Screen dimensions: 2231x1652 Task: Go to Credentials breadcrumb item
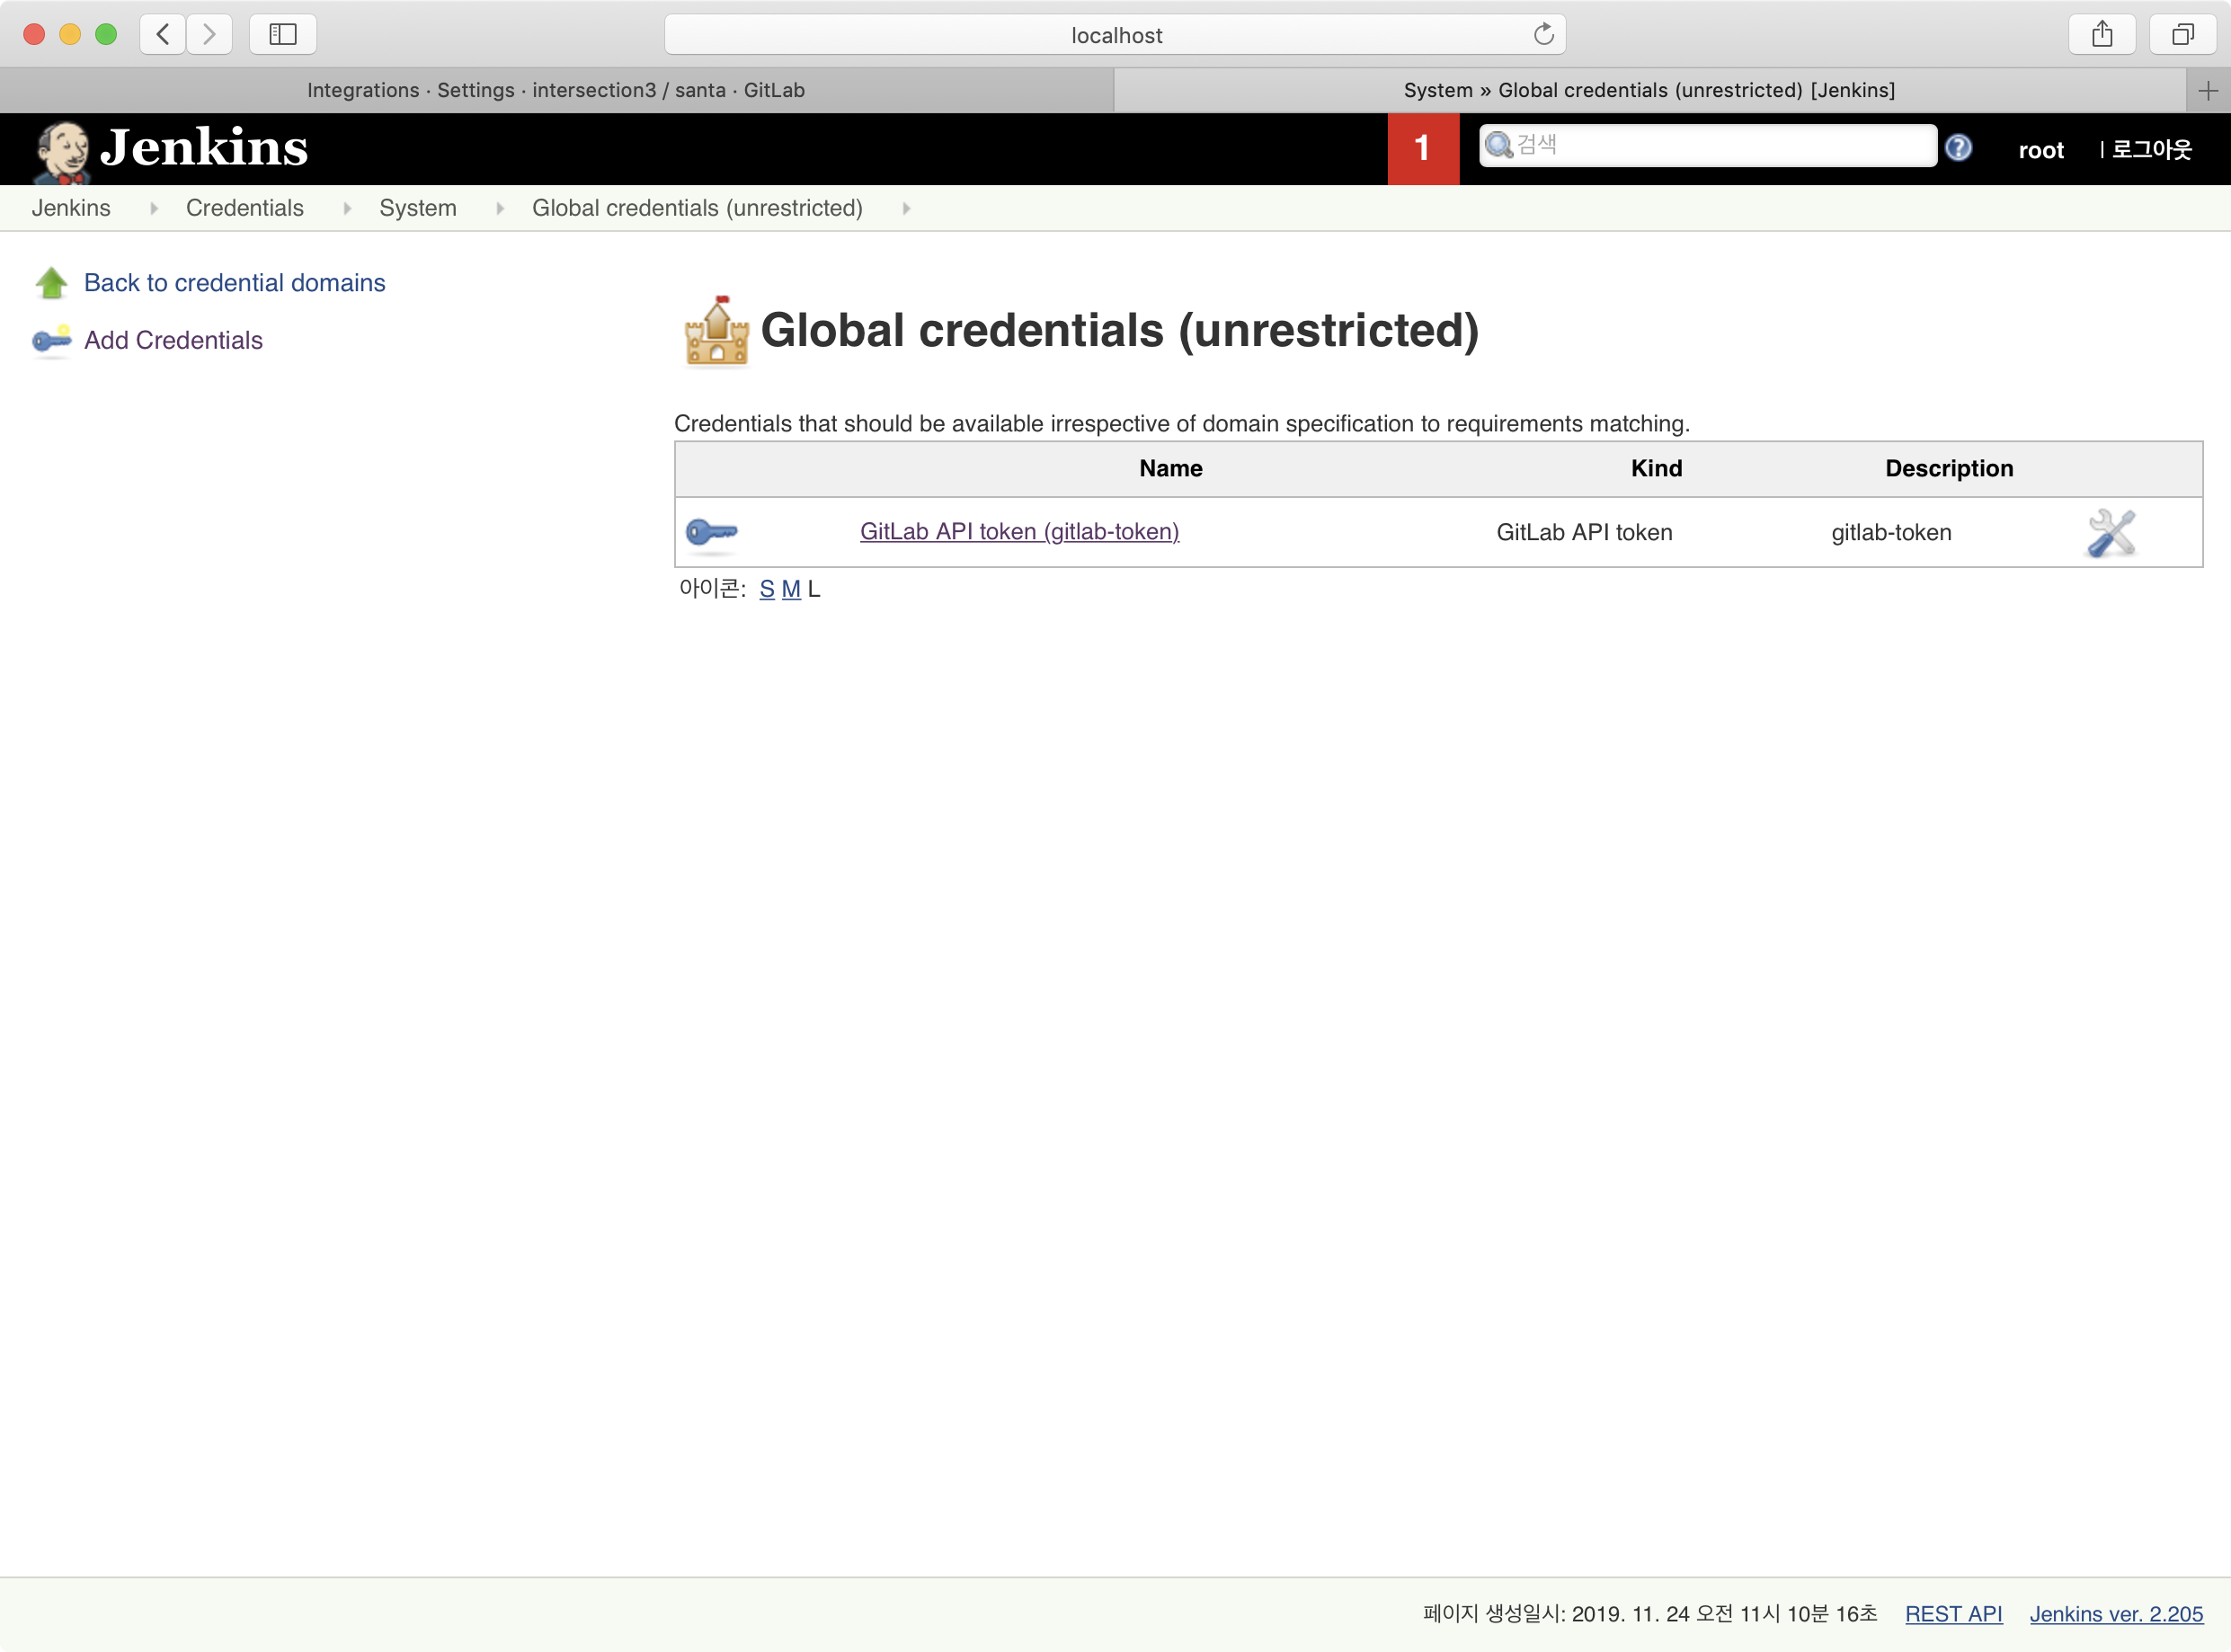[x=244, y=208]
